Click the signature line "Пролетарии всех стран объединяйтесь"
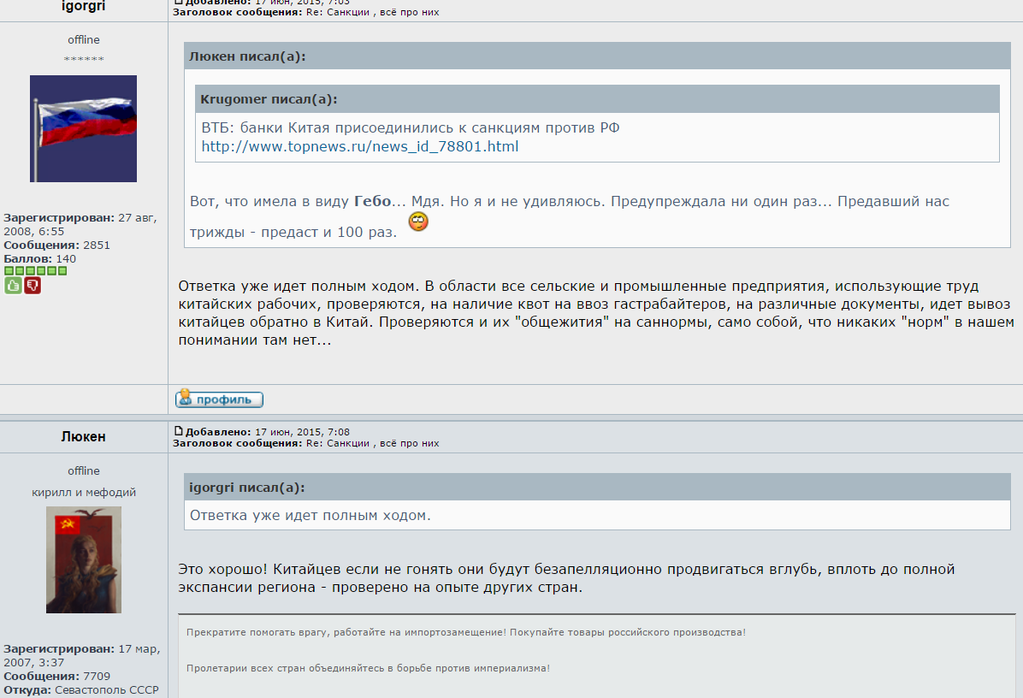1023x698 pixels. [x=368, y=668]
